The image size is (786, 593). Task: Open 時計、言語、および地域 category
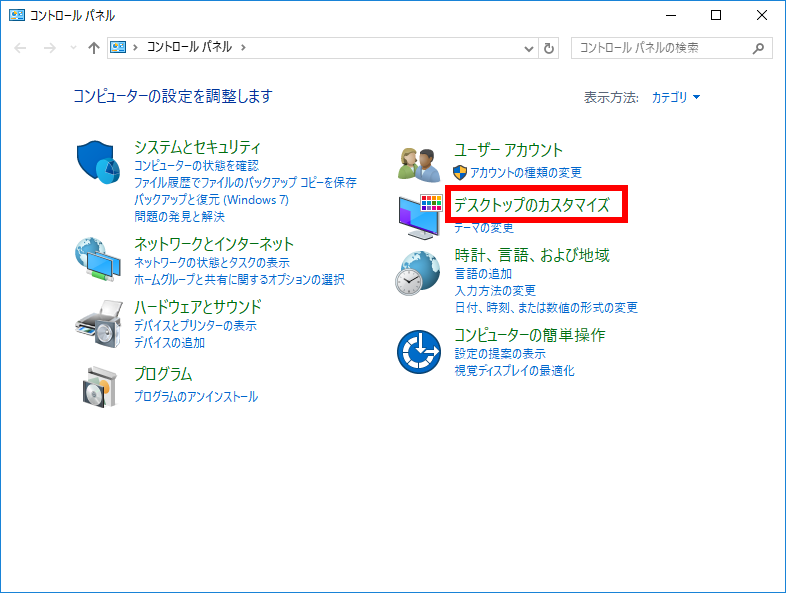pos(532,255)
